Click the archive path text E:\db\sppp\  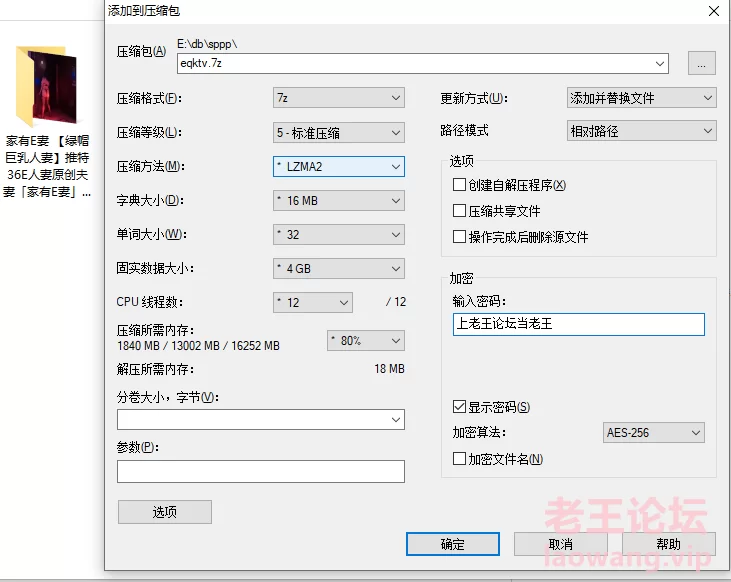coord(207,44)
